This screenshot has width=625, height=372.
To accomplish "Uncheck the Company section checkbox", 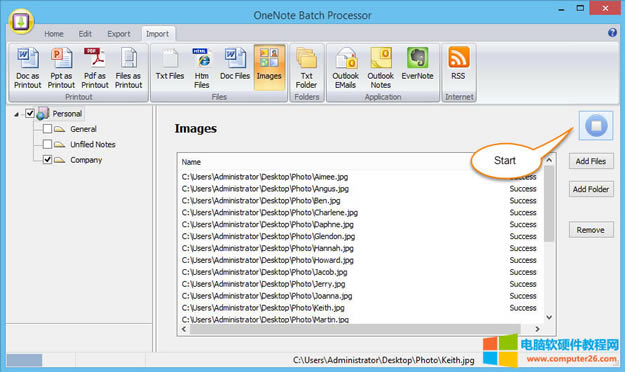I will pos(47,159).
